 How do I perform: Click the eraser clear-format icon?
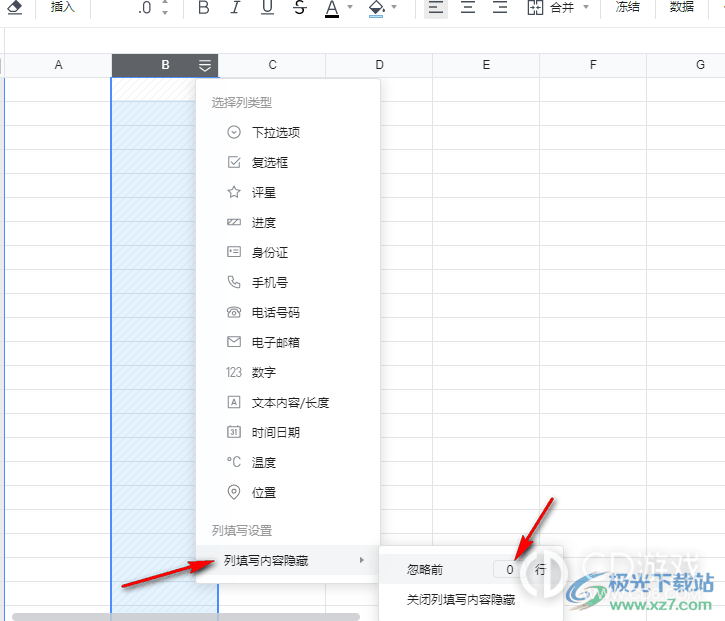pos(15,8)
